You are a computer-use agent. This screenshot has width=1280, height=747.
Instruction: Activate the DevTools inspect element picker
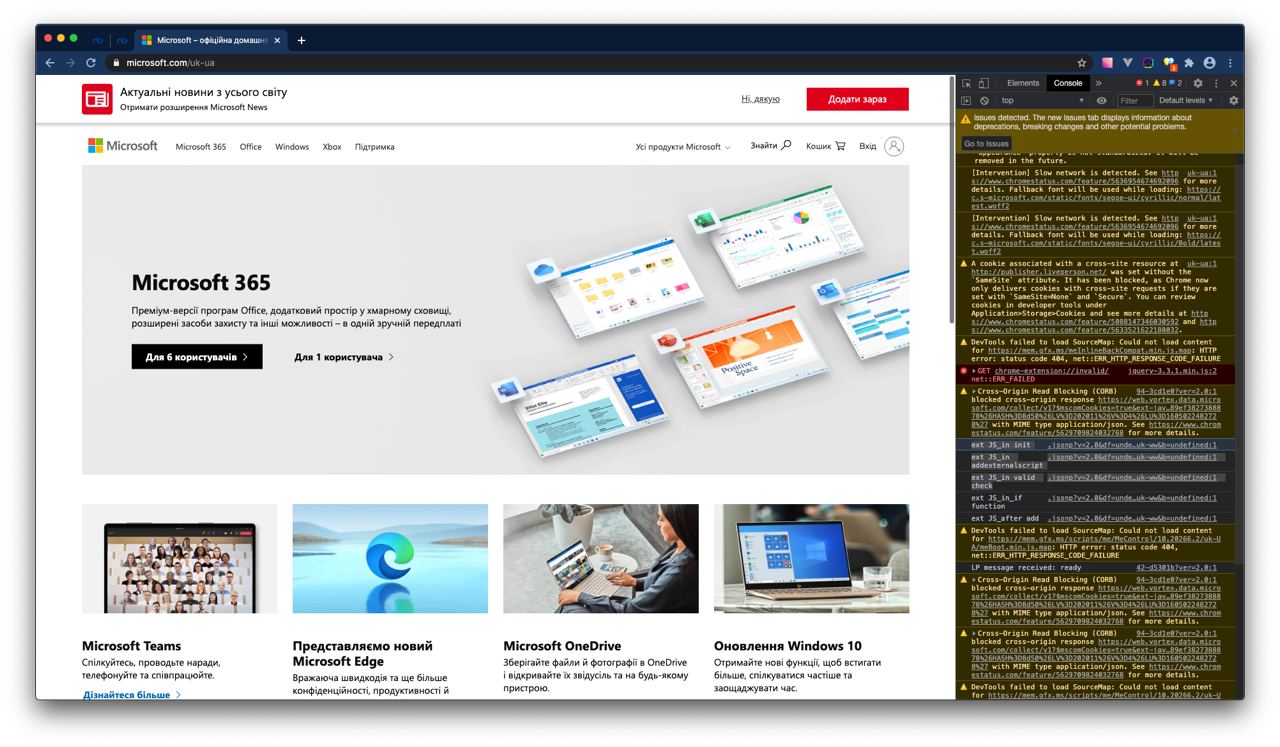[x=967, y=84]
